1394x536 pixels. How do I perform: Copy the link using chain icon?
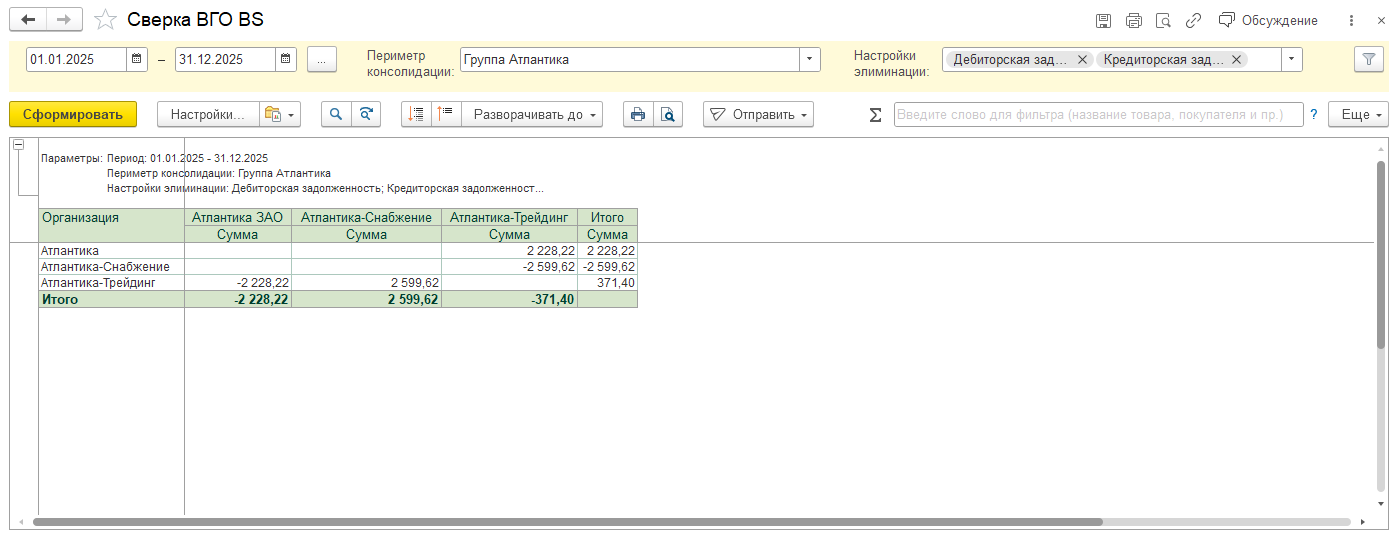pyautogui.click(x=1193, y=20)
